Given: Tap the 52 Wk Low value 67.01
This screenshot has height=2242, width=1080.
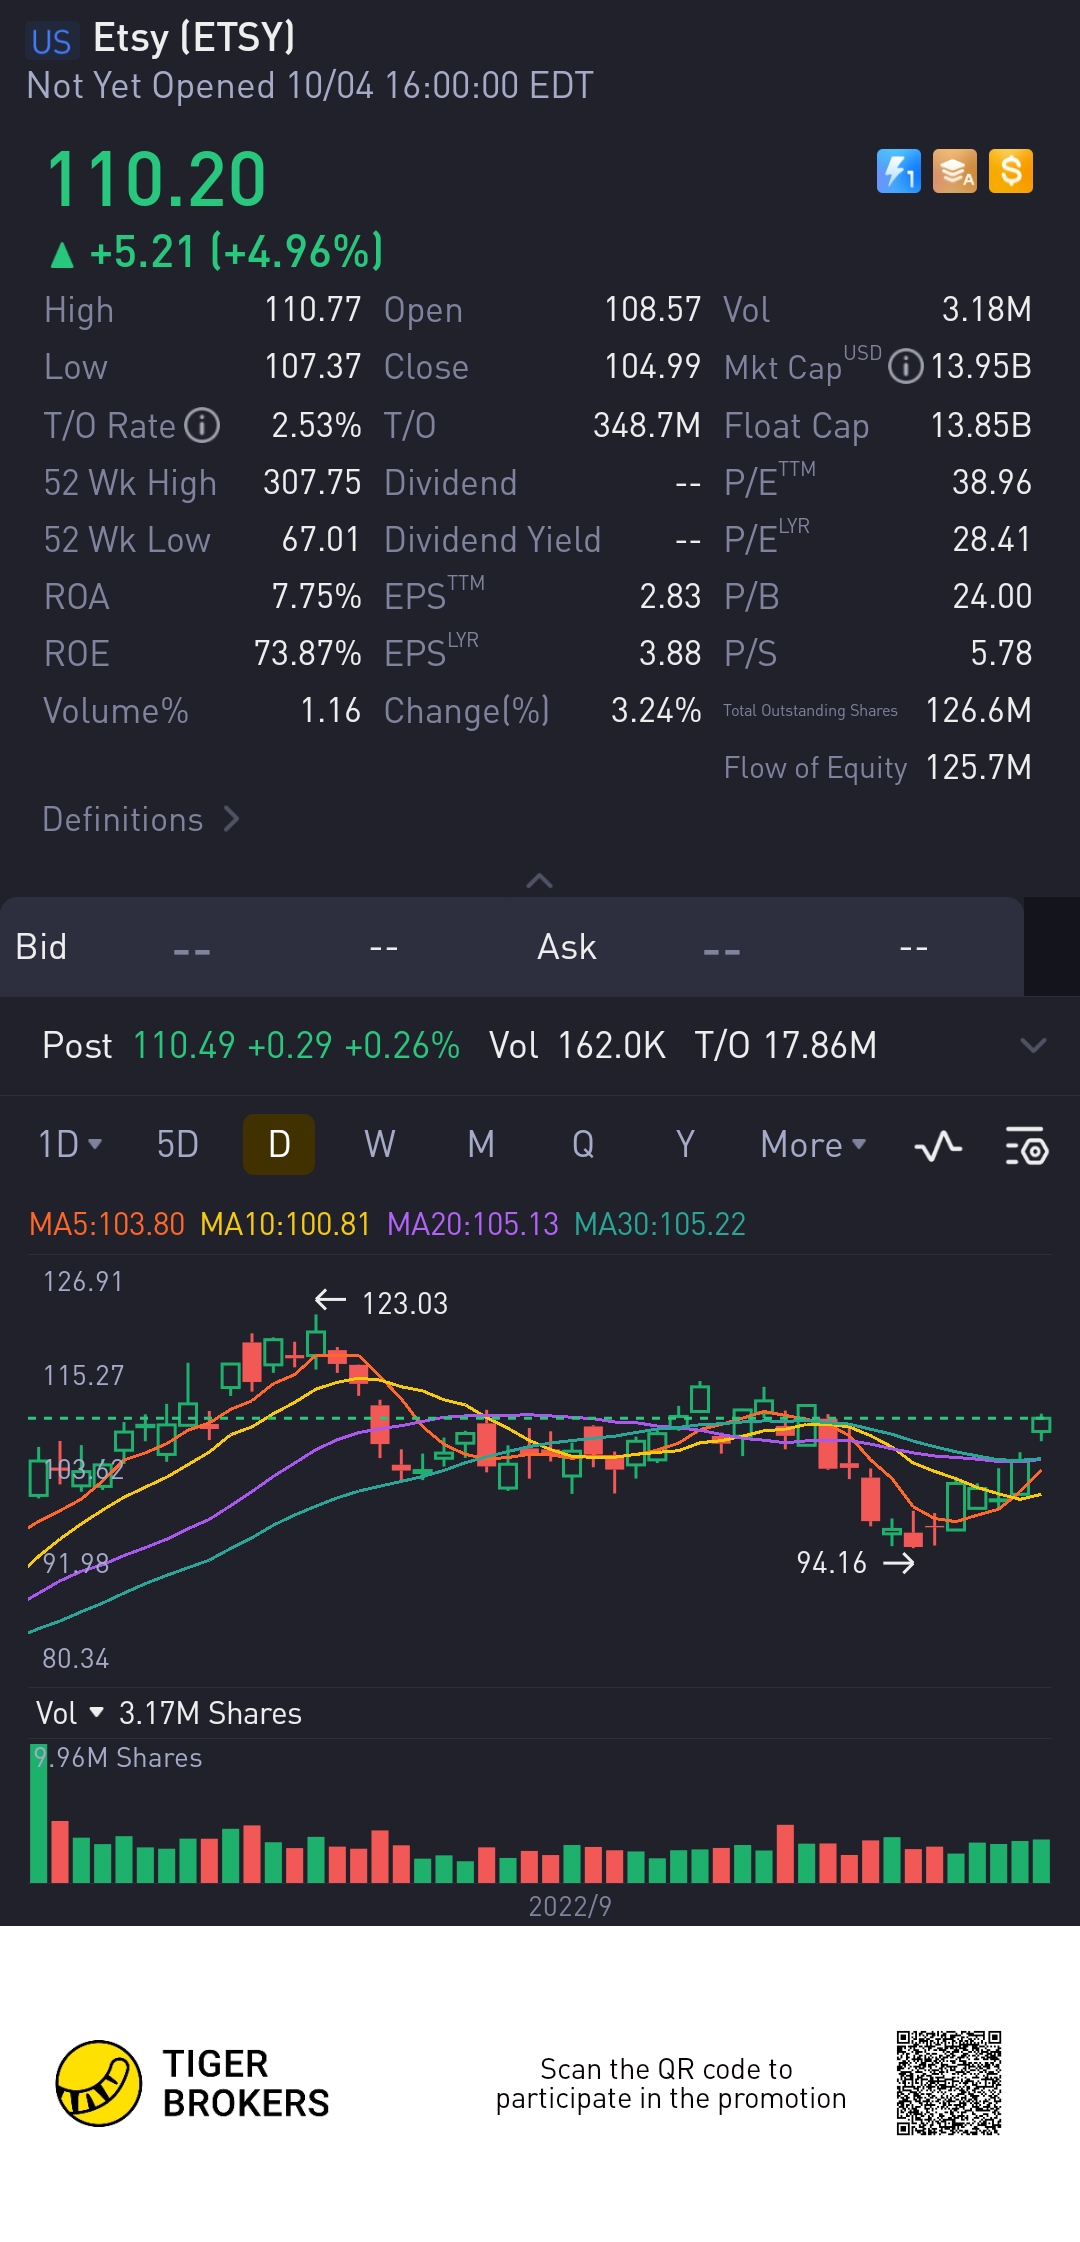Looking at the screenshot, I should (x=320, y=540).
